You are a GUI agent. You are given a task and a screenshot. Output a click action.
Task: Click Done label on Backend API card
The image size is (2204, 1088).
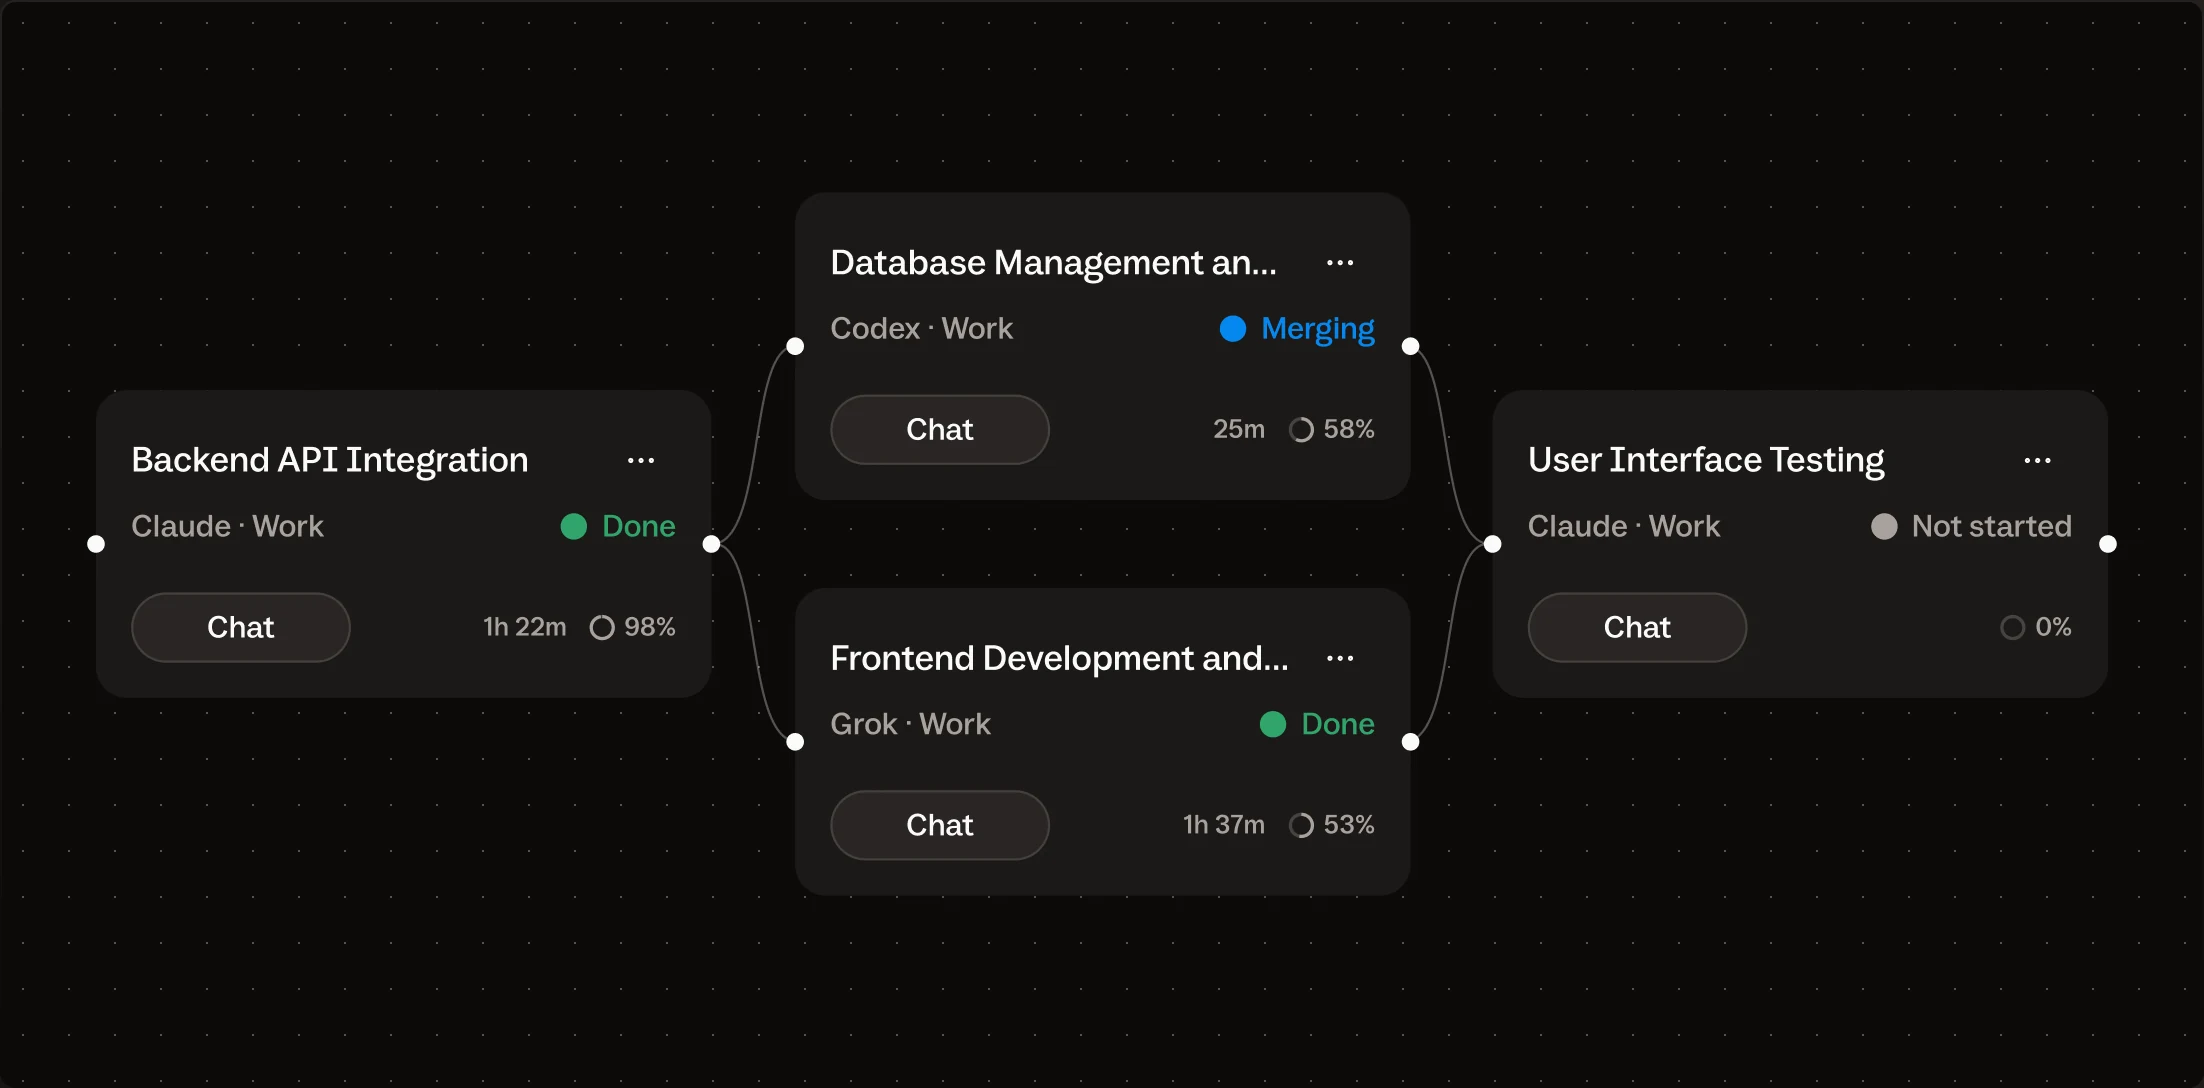(639, 526)
